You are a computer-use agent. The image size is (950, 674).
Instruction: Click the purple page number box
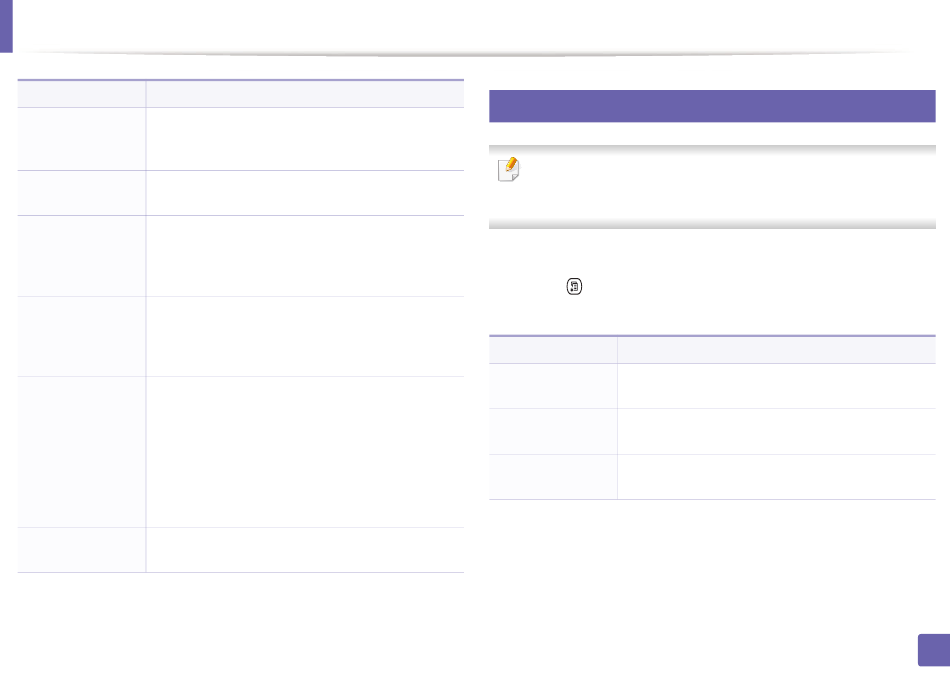click(934, 650)
